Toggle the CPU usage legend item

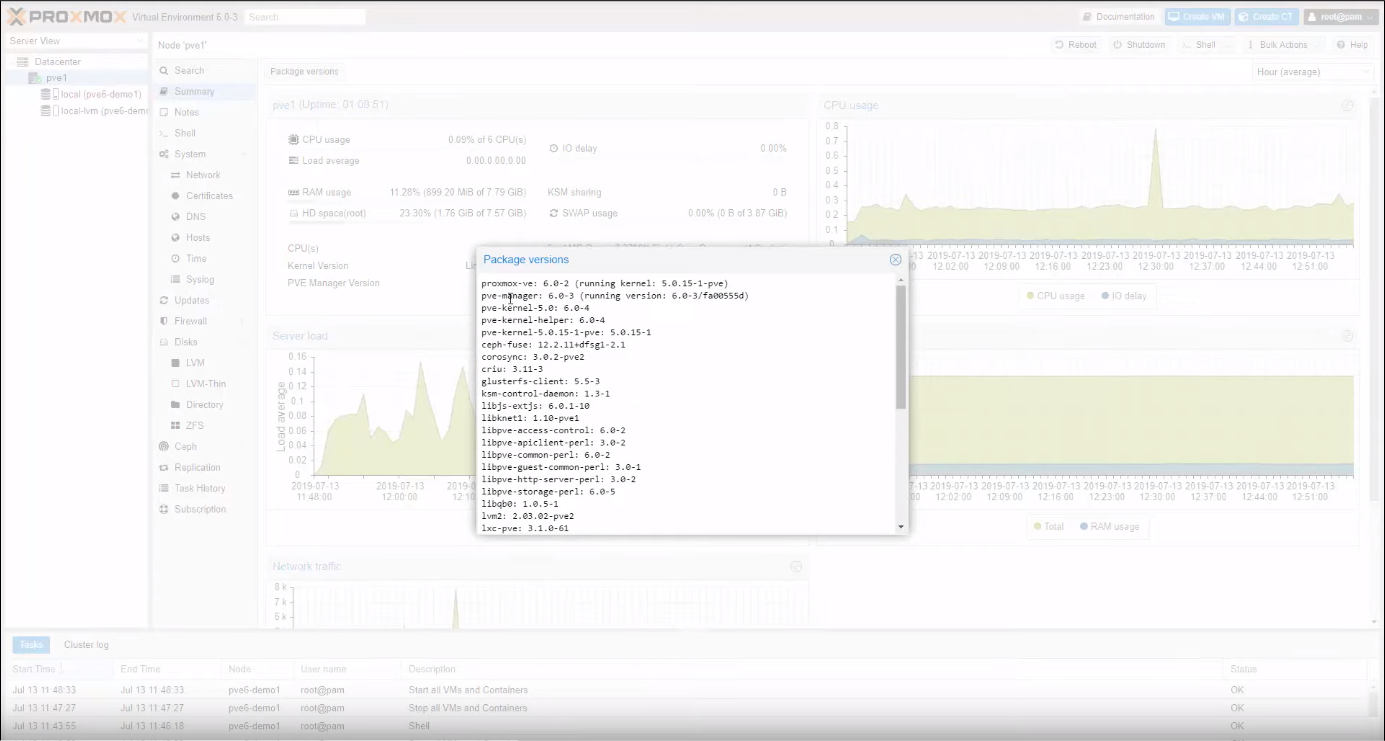(1056, 296)
